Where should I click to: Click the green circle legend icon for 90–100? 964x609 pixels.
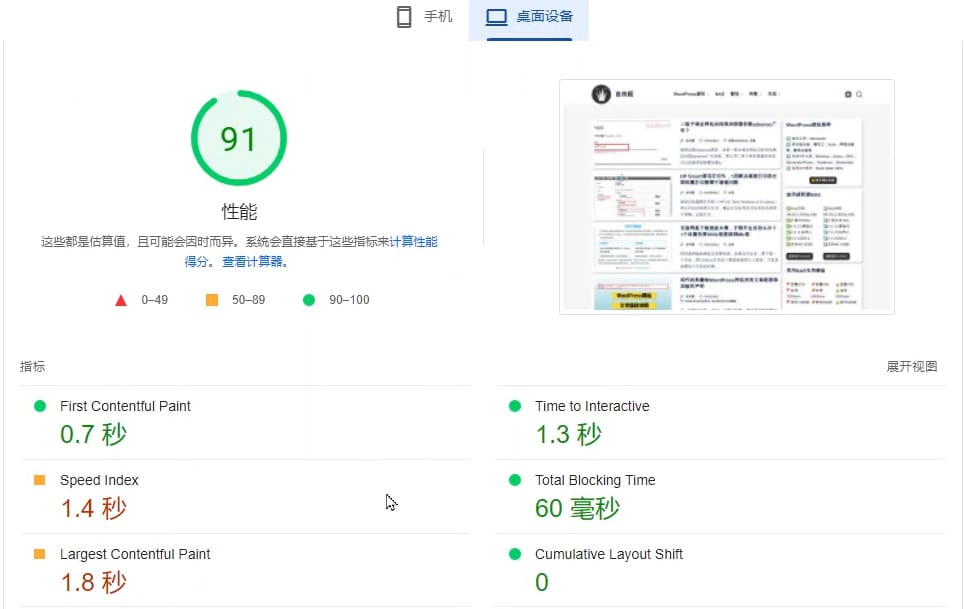[x=310, y=298]
